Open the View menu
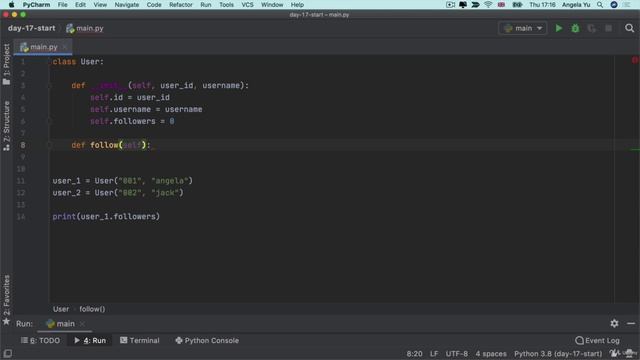 click(x=100, y=4)
